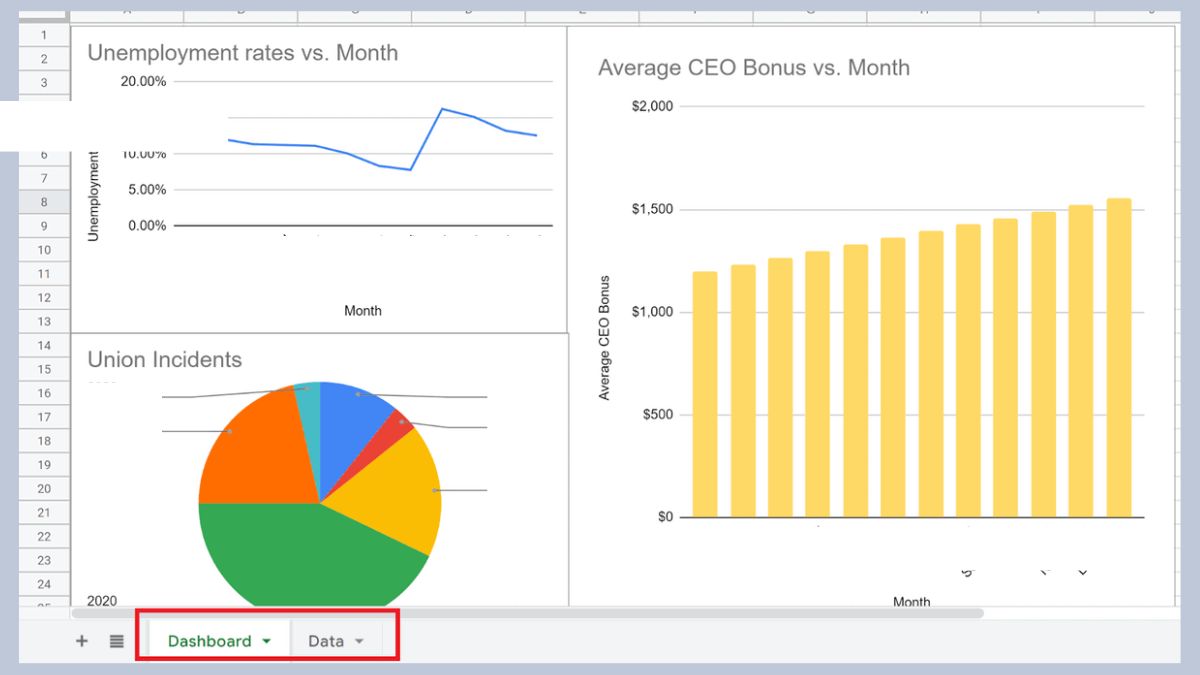
Task: Open the Data sheet tab menu
Action: tap(359, 641)
